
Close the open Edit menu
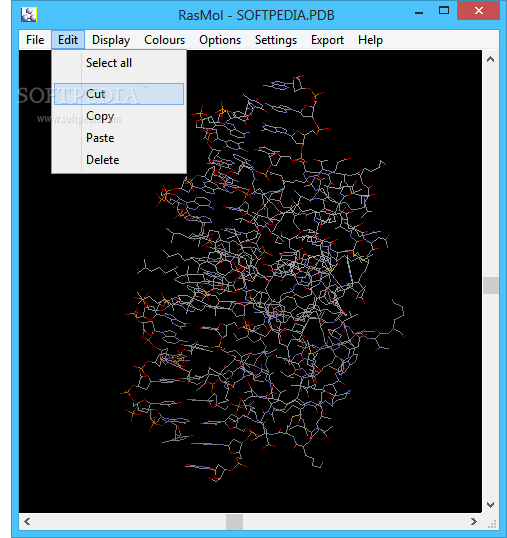click(68, 40)
